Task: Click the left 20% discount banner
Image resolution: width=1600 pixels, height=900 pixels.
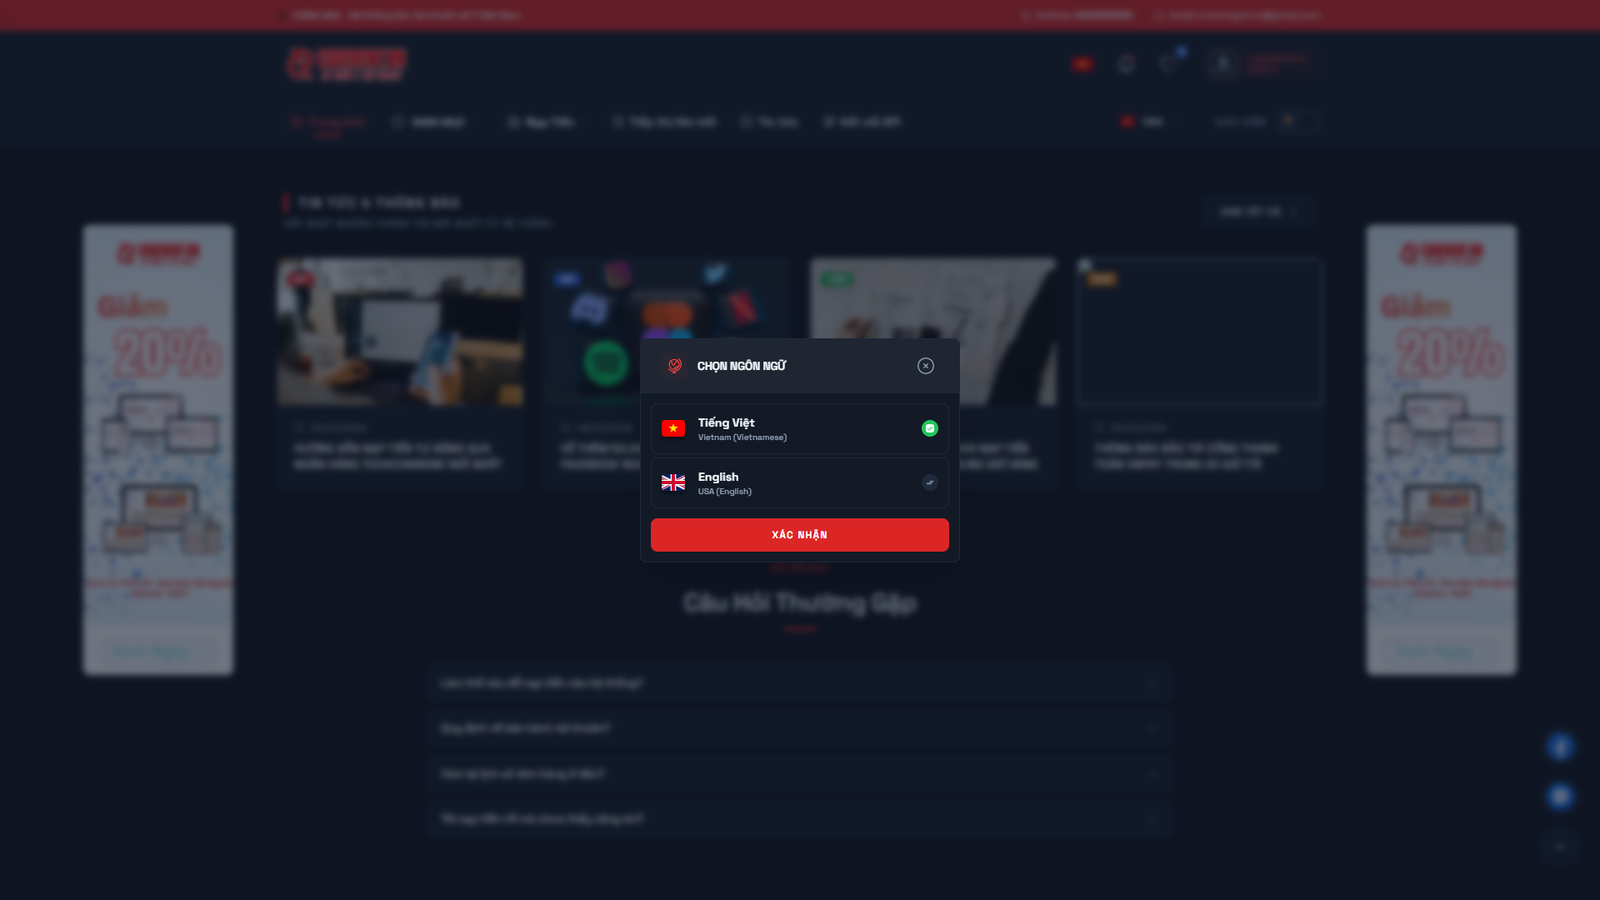Action: 158,449
